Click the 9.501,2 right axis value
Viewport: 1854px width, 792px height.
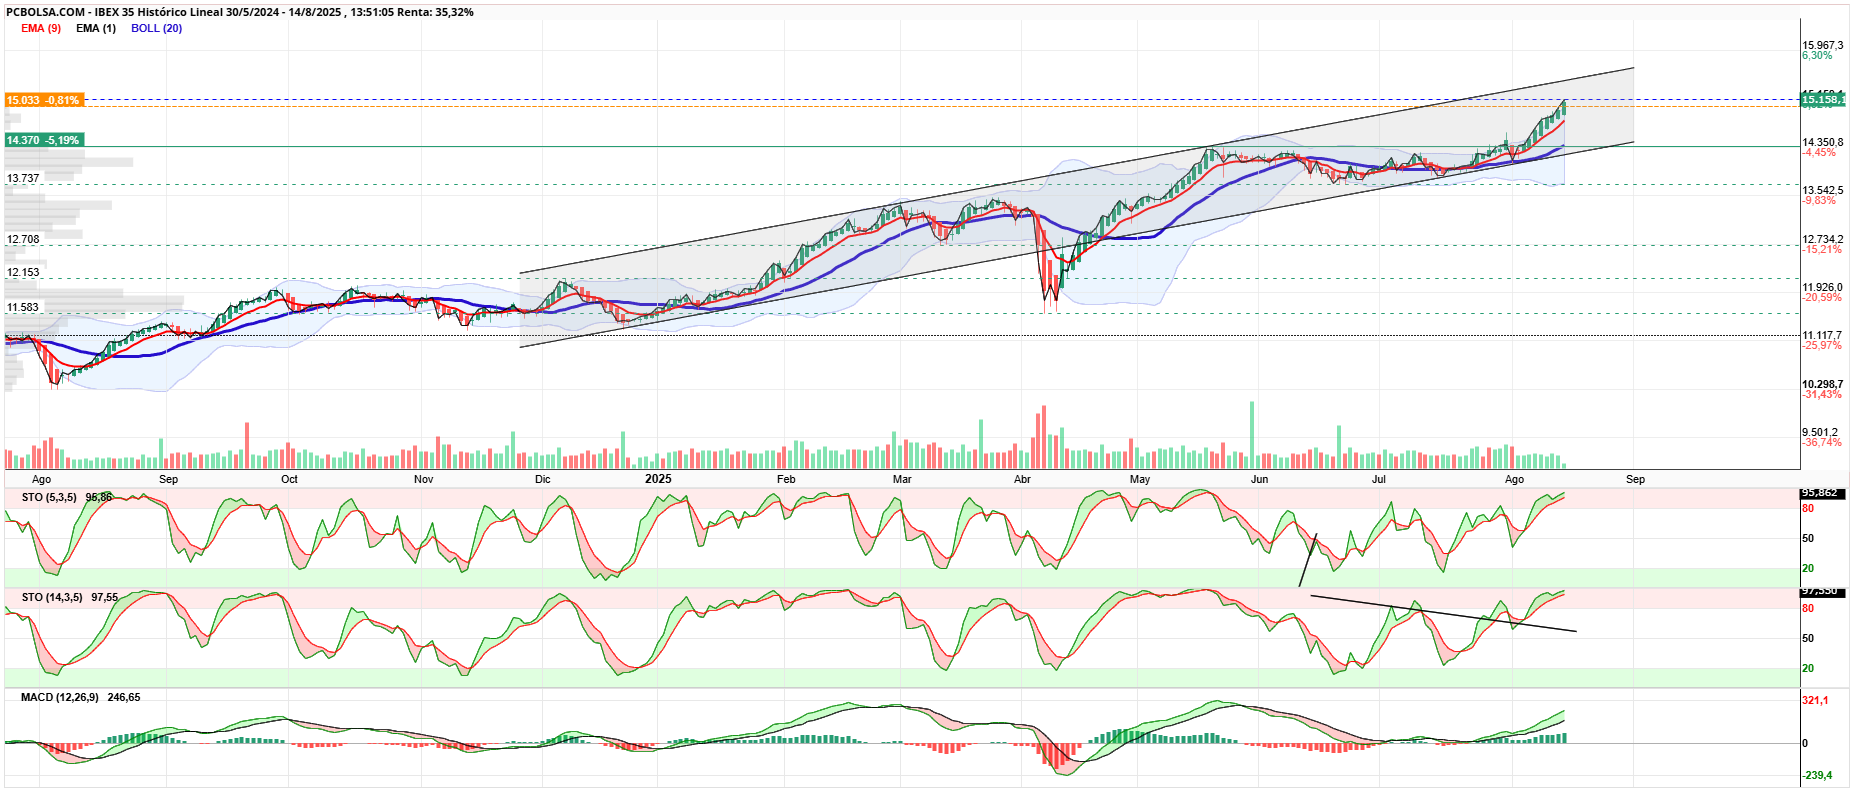[x=1819, y=432]
